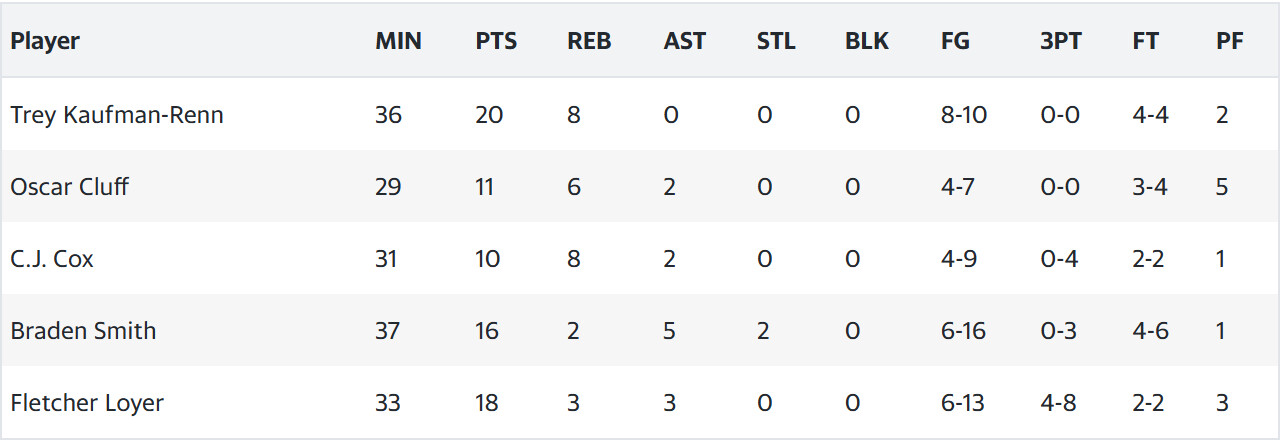
Task: Sort by the MIN column header
Action: click(x=398, y=42)
